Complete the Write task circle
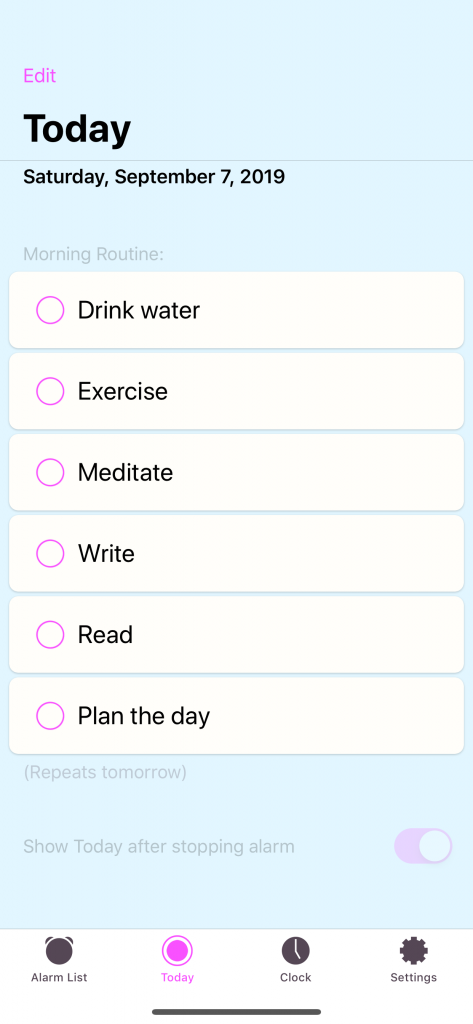 click(x=50, y=553)
